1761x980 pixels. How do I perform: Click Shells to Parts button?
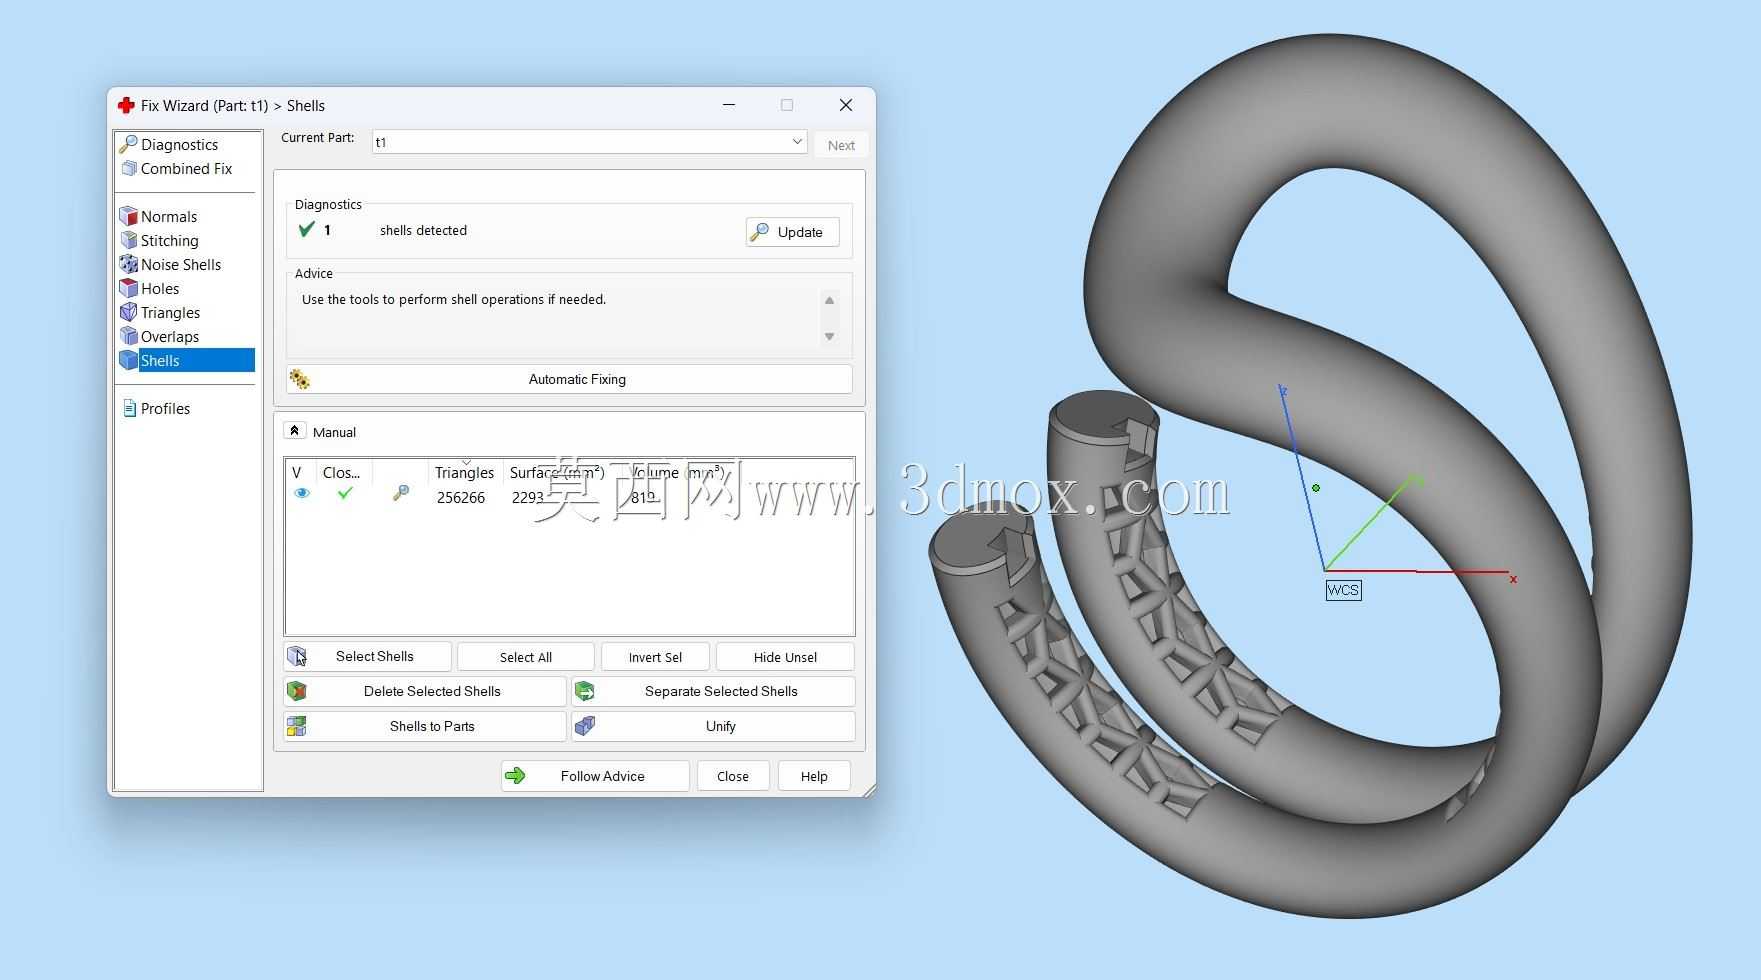click(425, 726)
